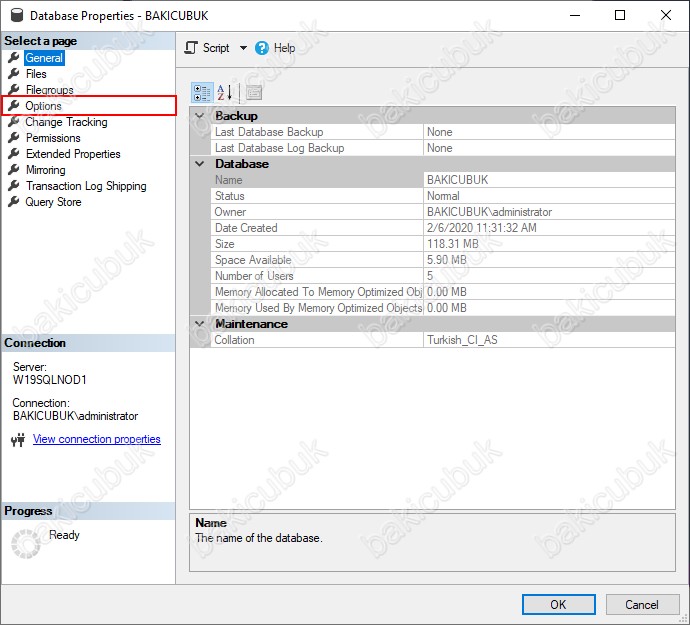Select the Name property row
Image resolution: width=690 pixels, height=625 pixels.
click(x=443, y=180)
